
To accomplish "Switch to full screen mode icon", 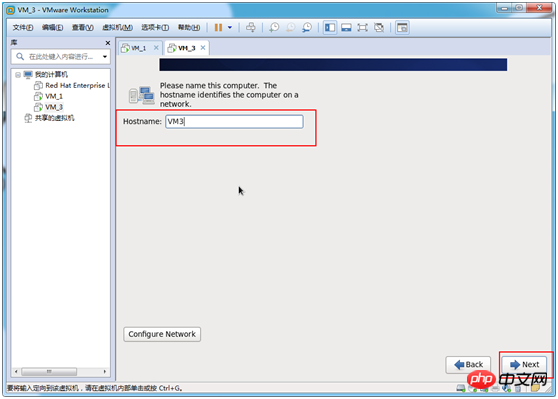I will coord(362,27).
